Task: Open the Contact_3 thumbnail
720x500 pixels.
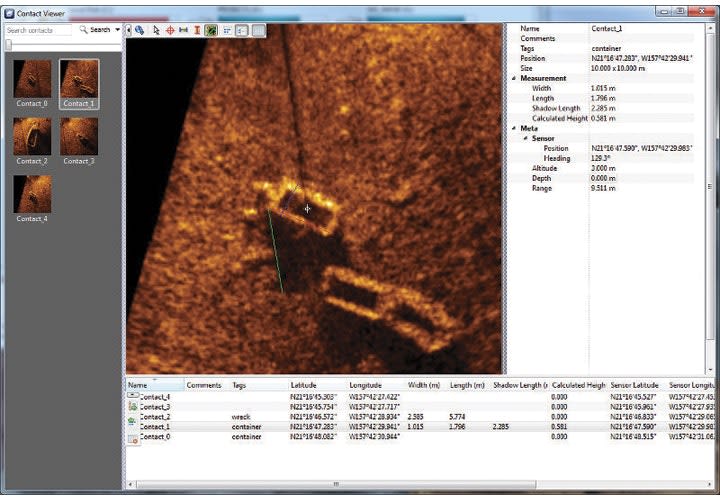Action: point(78,140)
